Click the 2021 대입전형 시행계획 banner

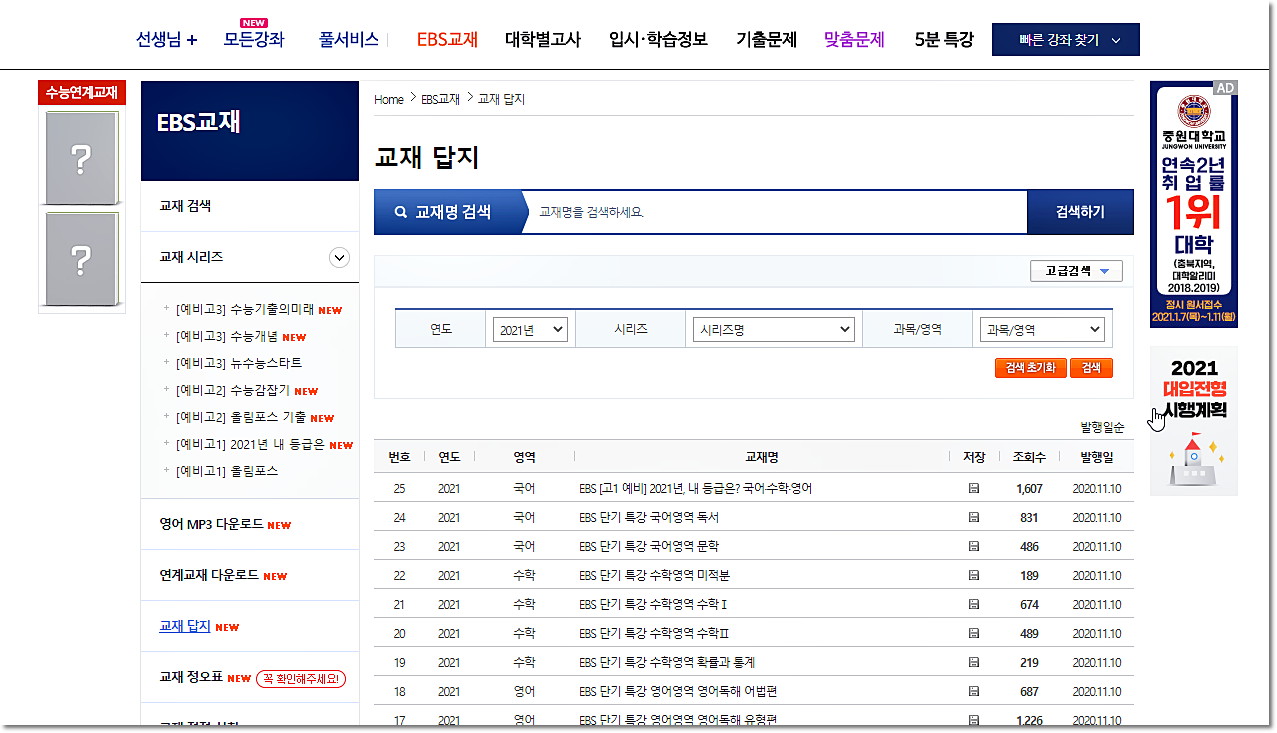1194,421
